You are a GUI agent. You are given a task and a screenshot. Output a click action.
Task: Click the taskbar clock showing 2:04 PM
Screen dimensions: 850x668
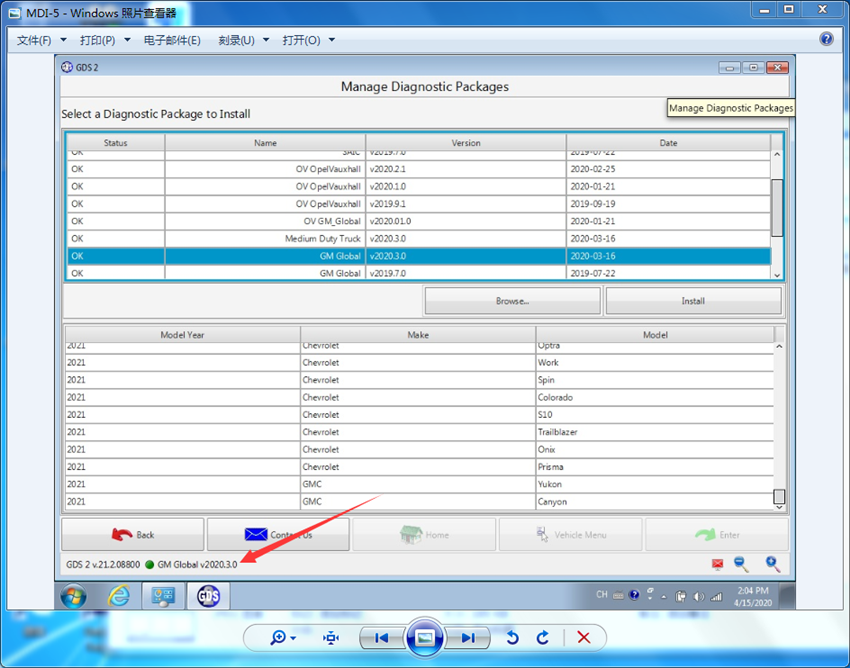point(753,596)
